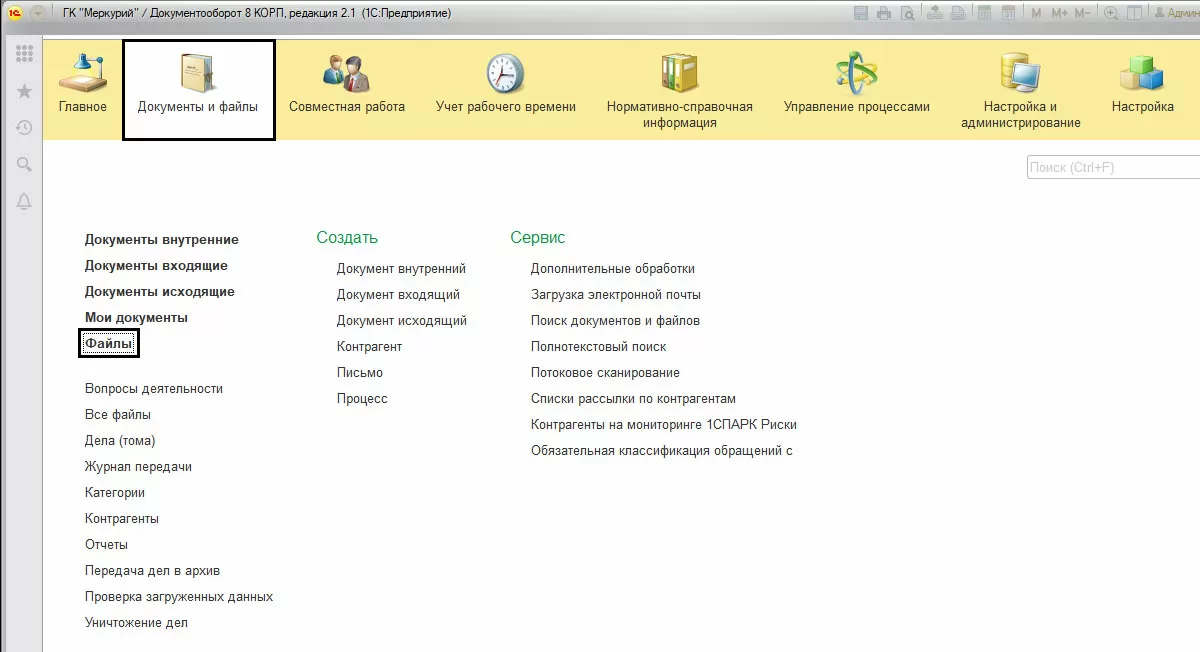This screenshot has width=1200, height=652.
Task: Open the Настройка section with cubes icon
Action: [1143, 85]
